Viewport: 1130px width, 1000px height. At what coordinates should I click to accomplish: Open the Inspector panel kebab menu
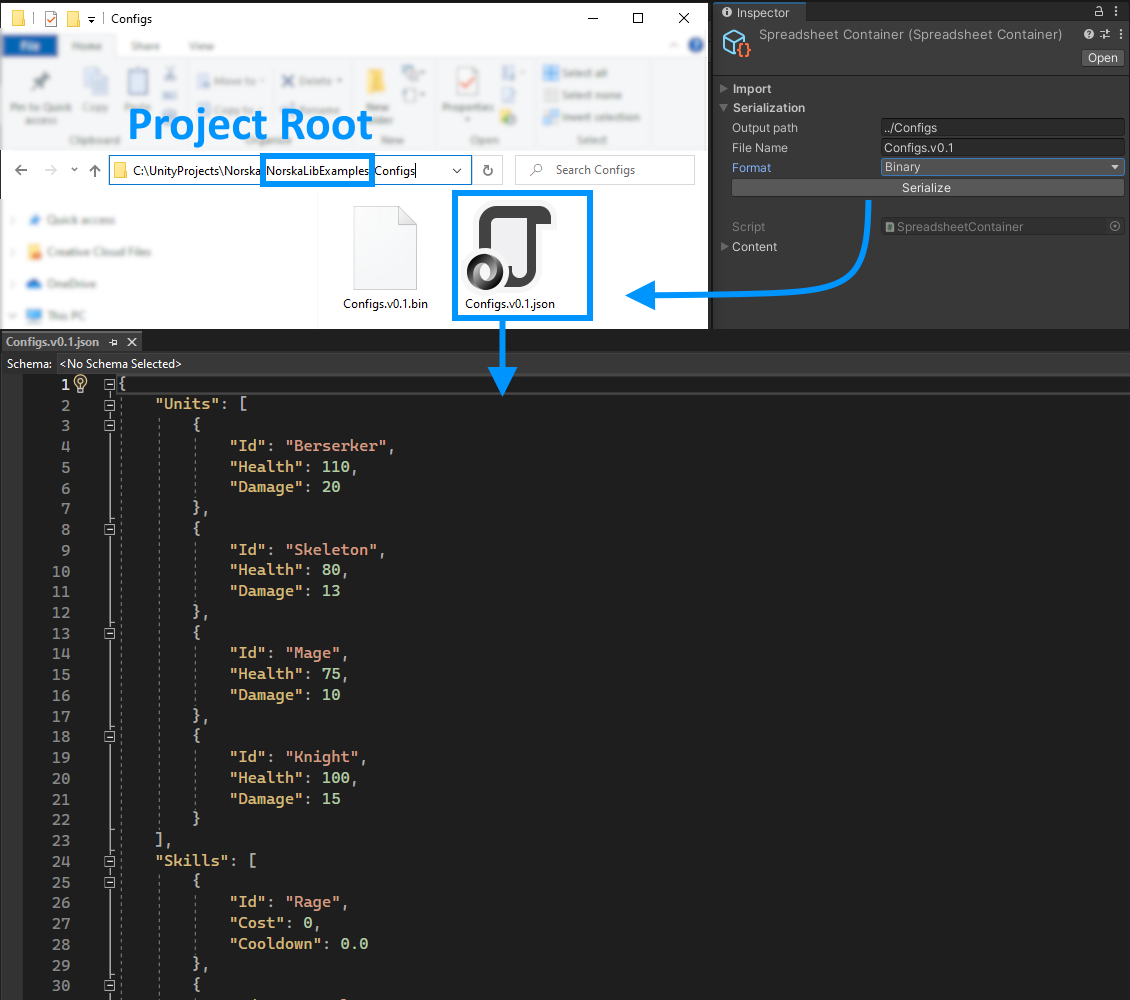1117,12
